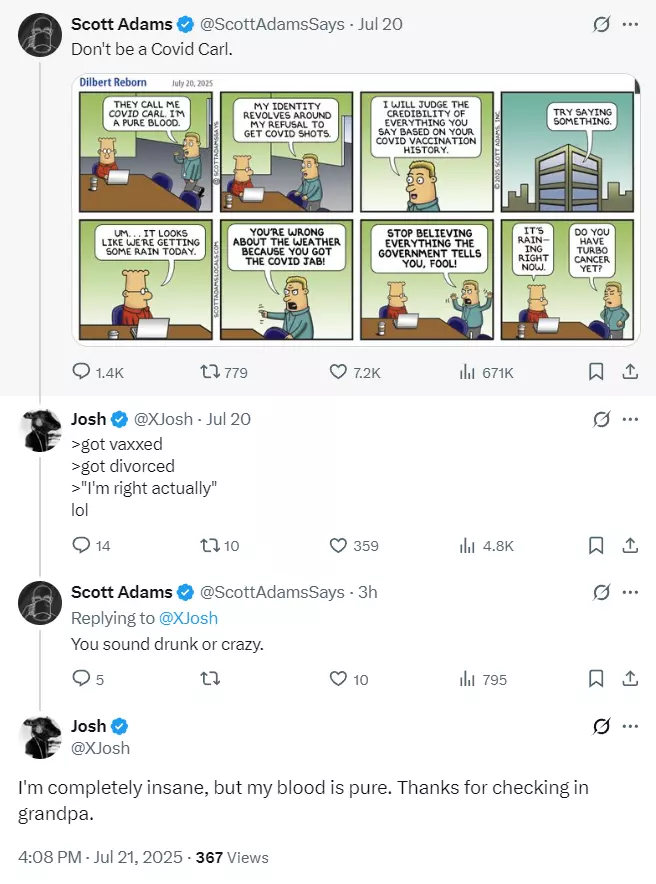Share Scott Adams' 'drunk or crazy' reply
656x884 pixels.
pyautogui.click(x=630, y=679)
